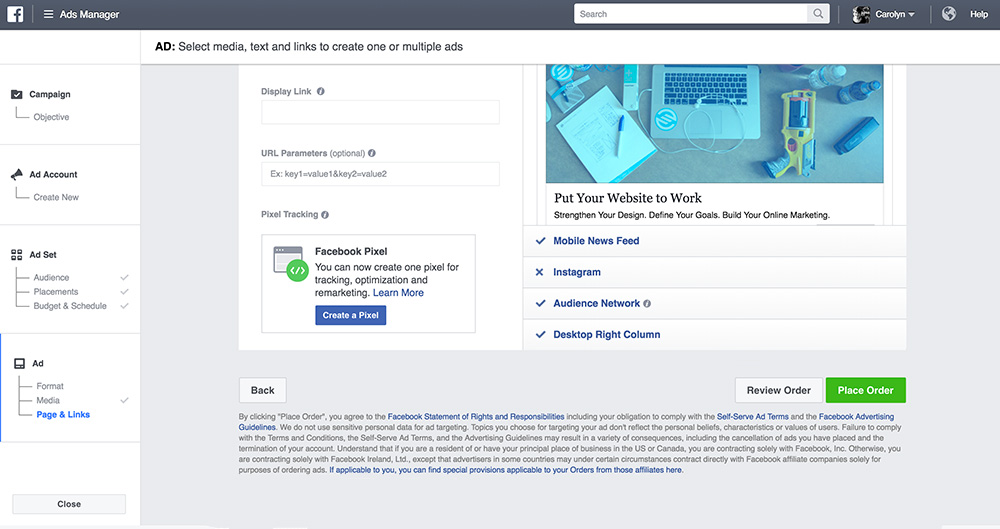The height and width of the screenshot is (529, 1000).
Task: Open the Ads Manager hamburger menu
Action: 48,14
